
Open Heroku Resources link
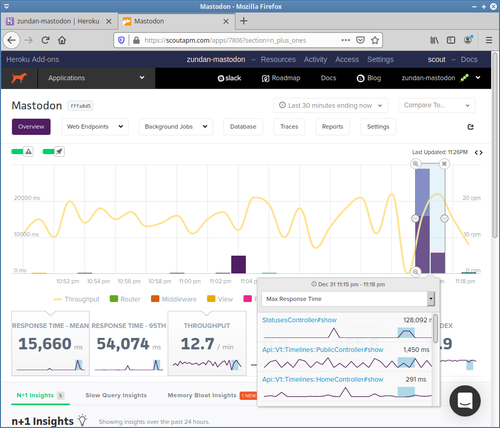[278, 59]
